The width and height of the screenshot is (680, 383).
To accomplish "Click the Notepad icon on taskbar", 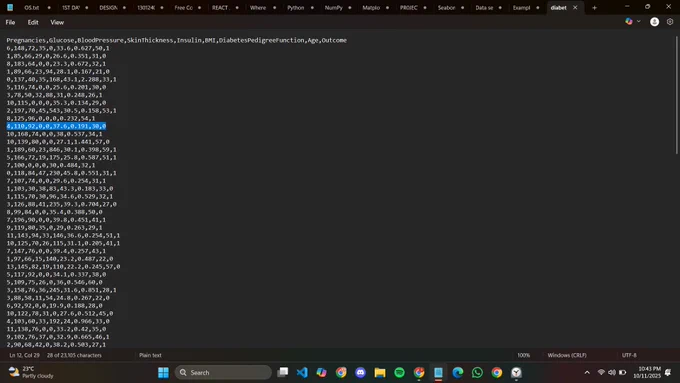I will click(x=438, y=373).
